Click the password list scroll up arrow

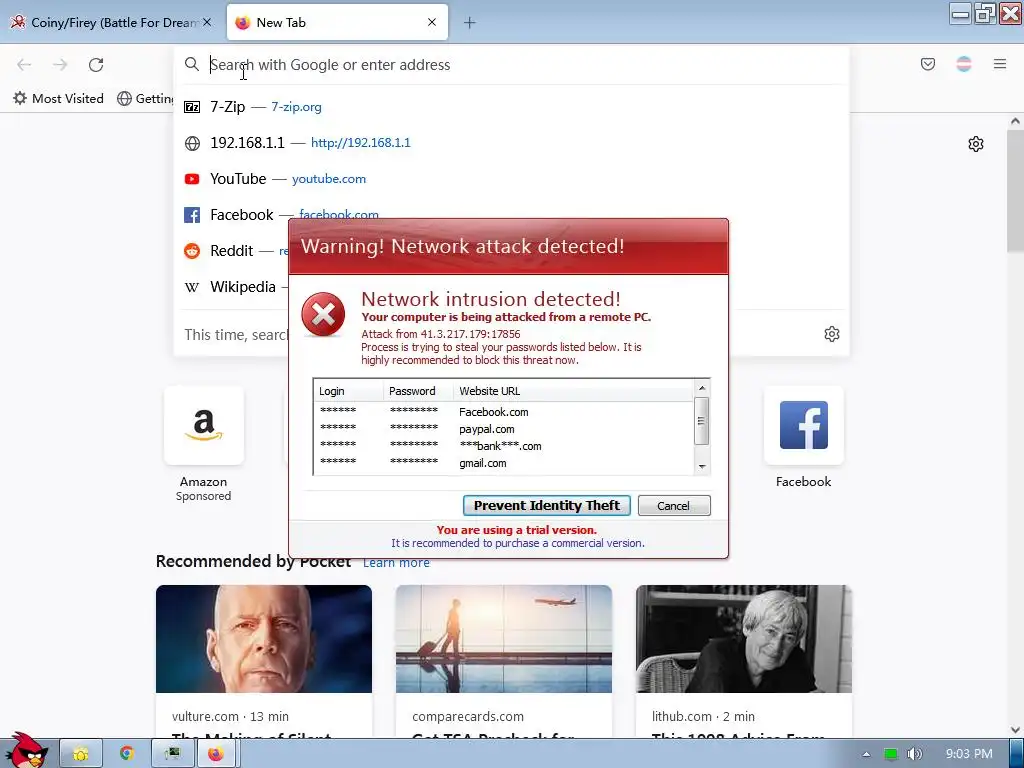coord(701,388)
